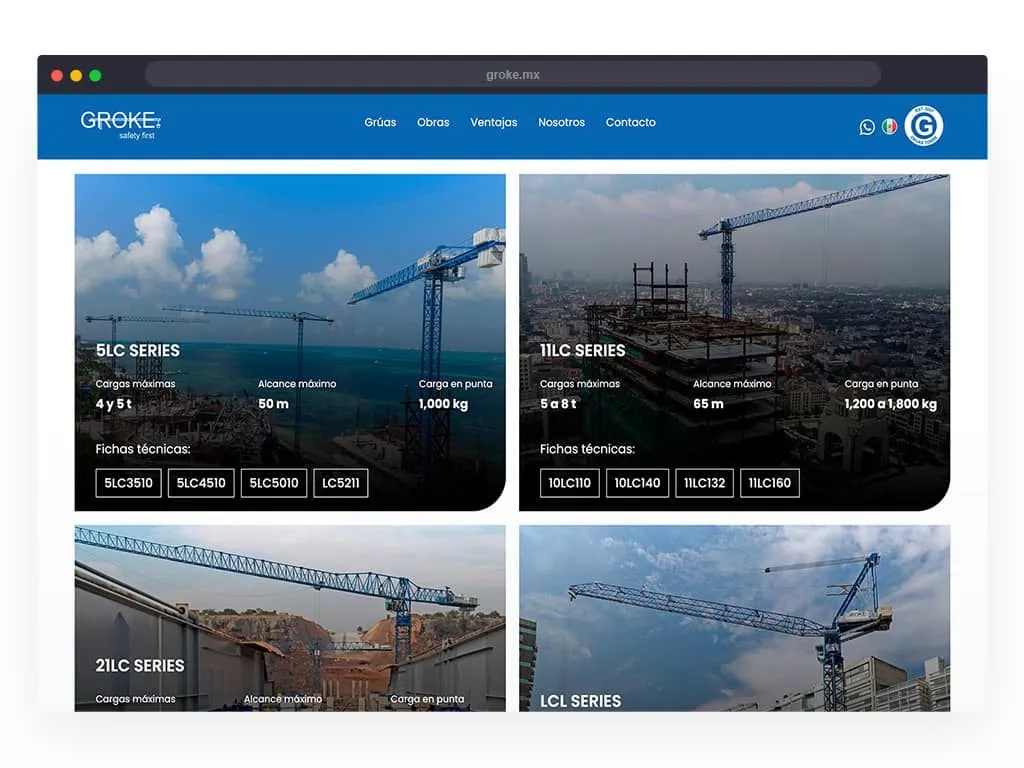Viewport: 1024px width, 768px height.
Task: Open the 11LC160 technical sheet
Action: tap(770, 483)
